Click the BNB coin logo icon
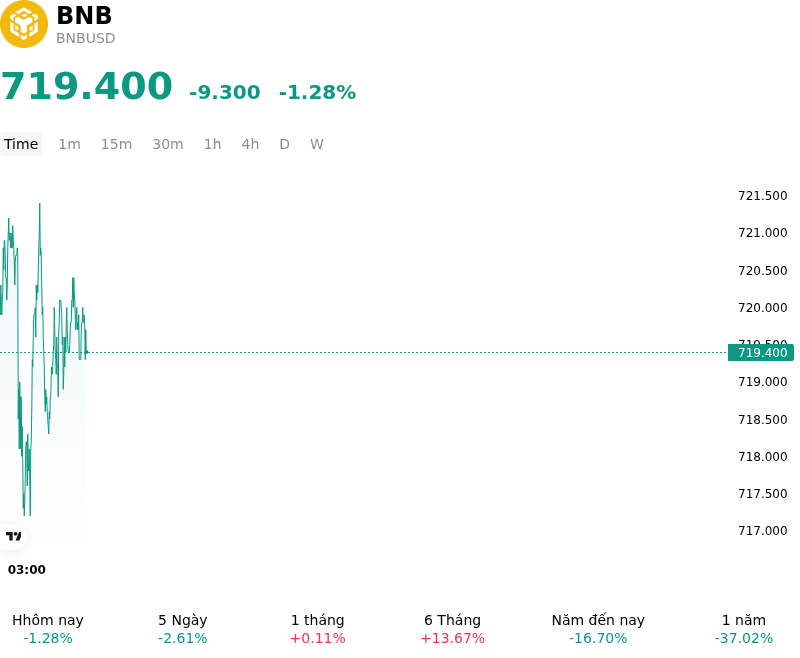 coord(24,24)
